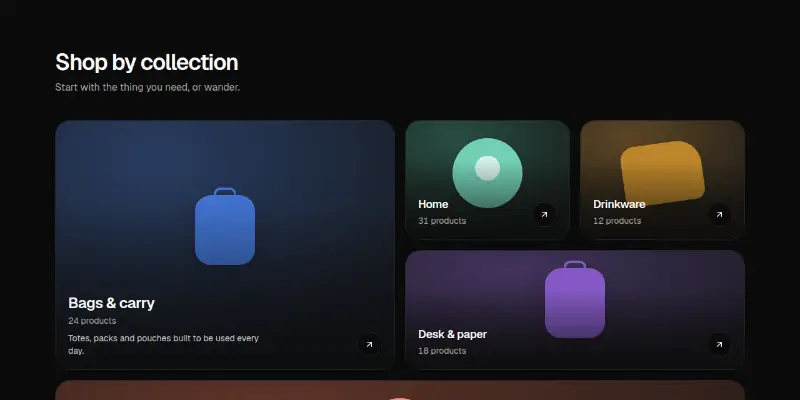800x400 pixels.
Task: Click the '31 products' count
Action: [x=442, y=221]
